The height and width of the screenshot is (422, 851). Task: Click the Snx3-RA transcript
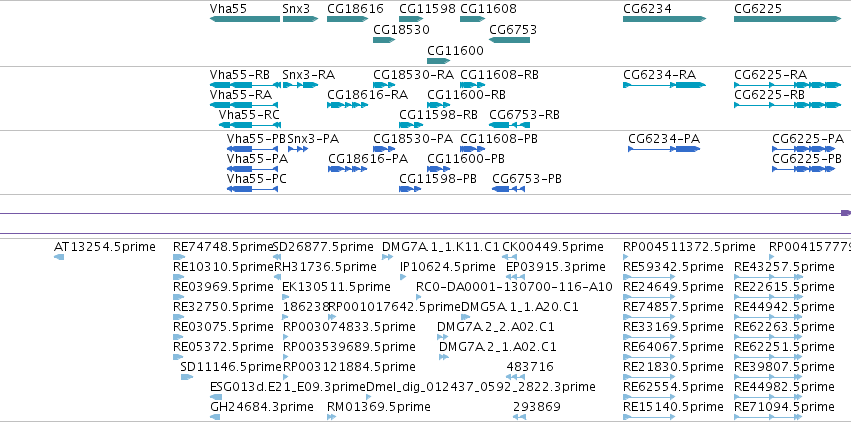coord(300,85)
